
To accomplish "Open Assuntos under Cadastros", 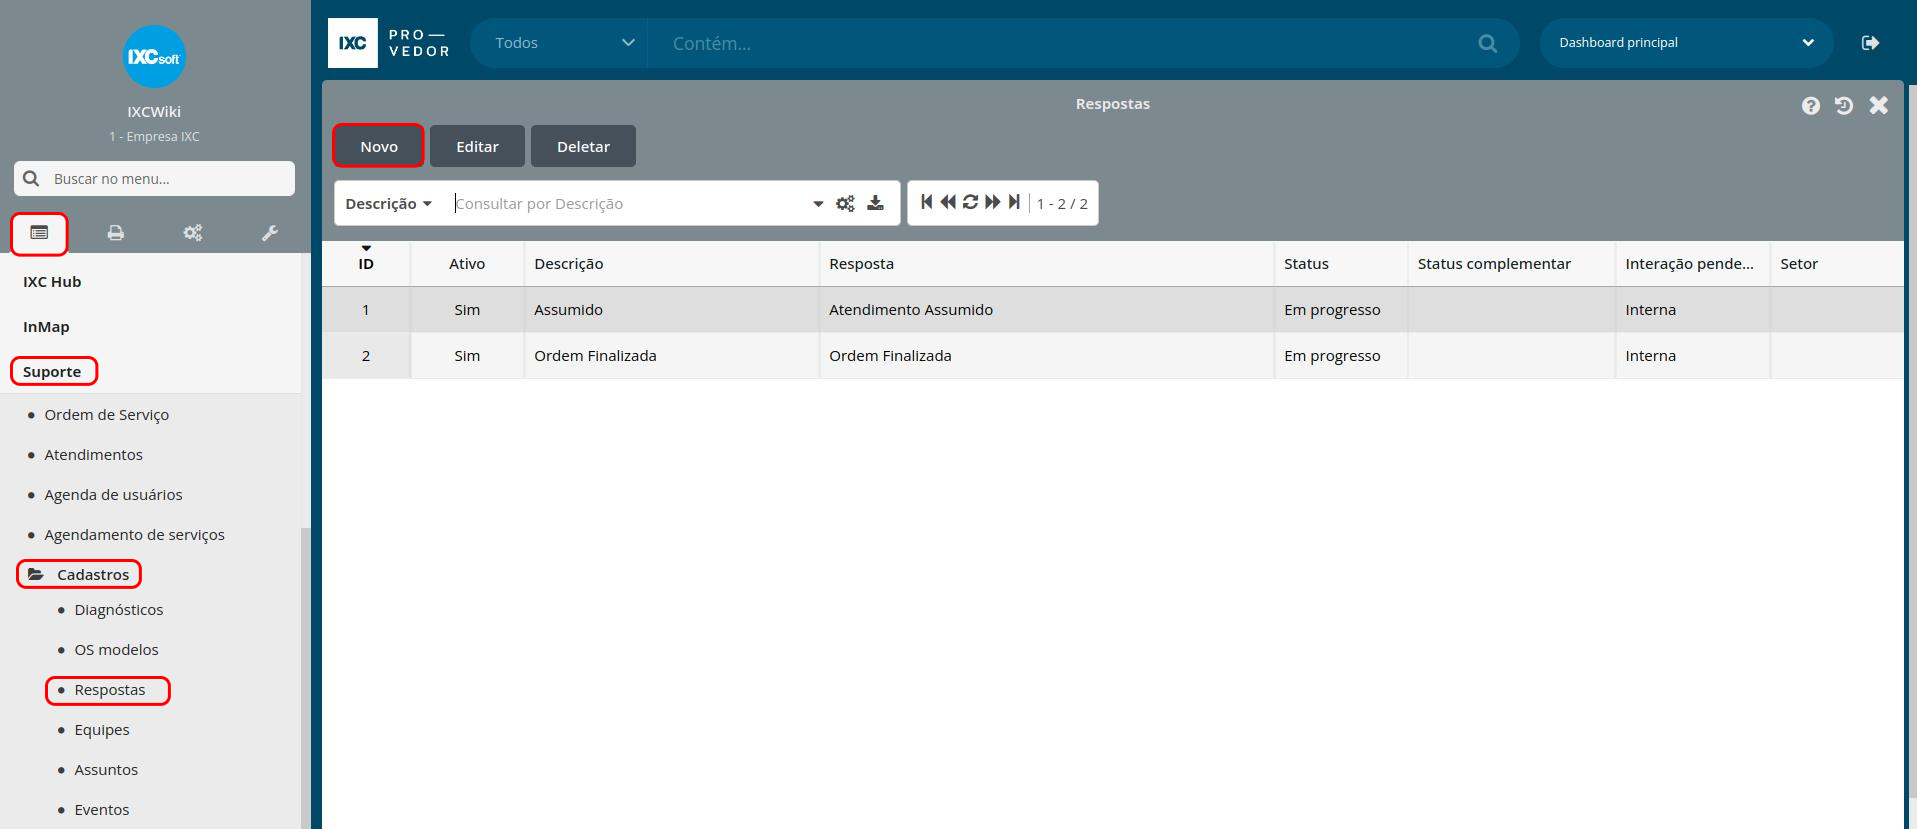I will [106, 770].
